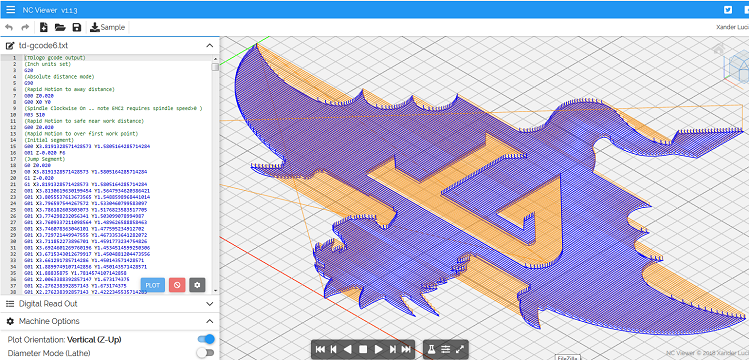The height and width of the screenshot is (360, 749).
Task: Toggle fullscreen with the expand arrows icon
Action: [x=460, y=349]
